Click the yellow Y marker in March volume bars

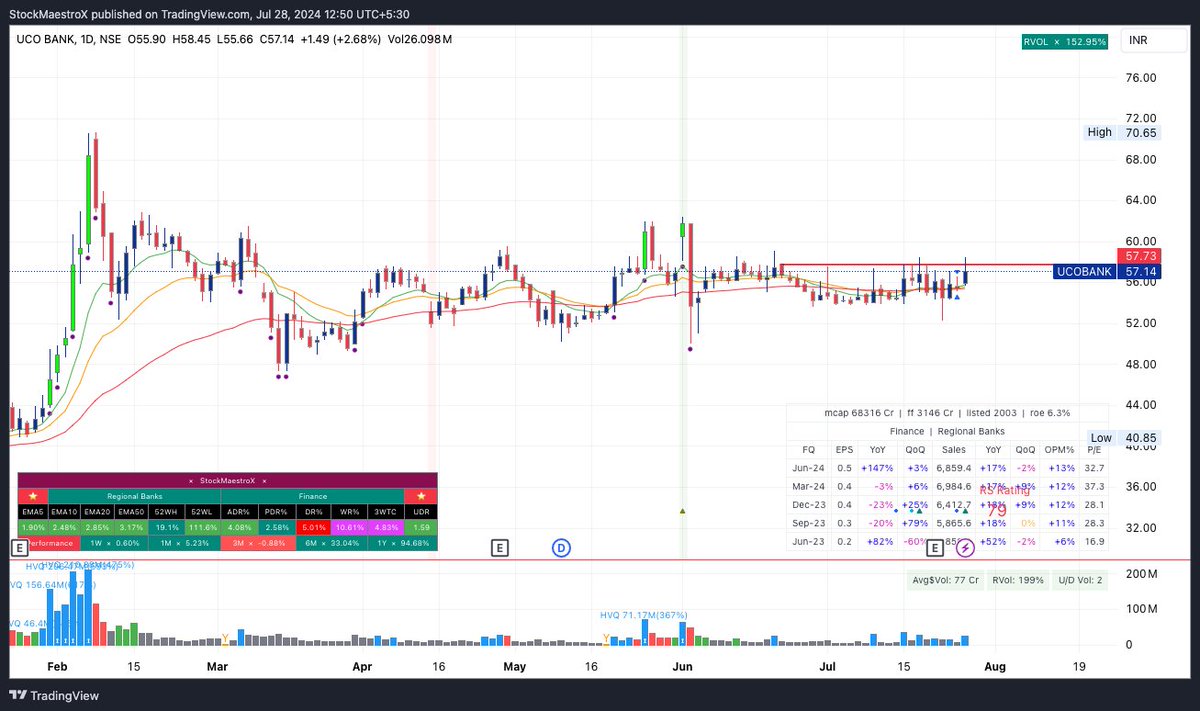(x=226, y=638)
